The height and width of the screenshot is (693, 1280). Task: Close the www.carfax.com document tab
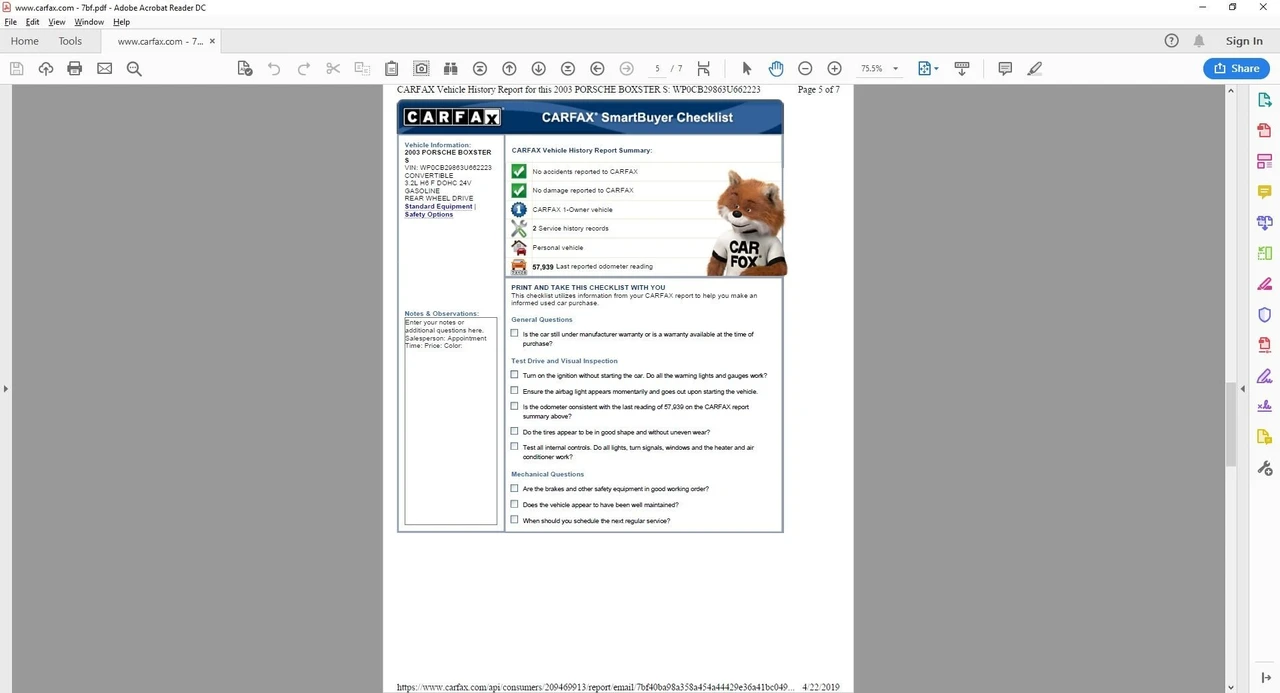pos(212,41)
